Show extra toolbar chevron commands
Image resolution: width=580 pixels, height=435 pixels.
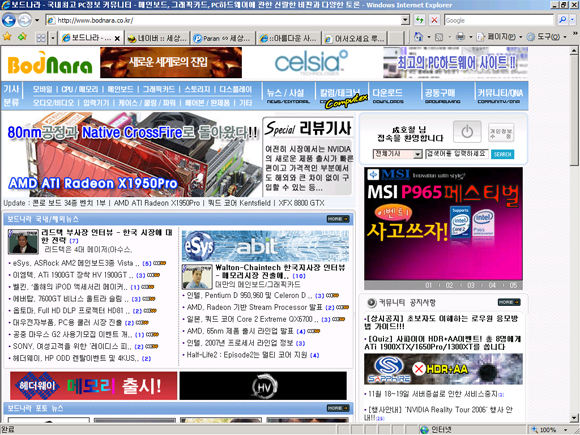pos(575,34)
